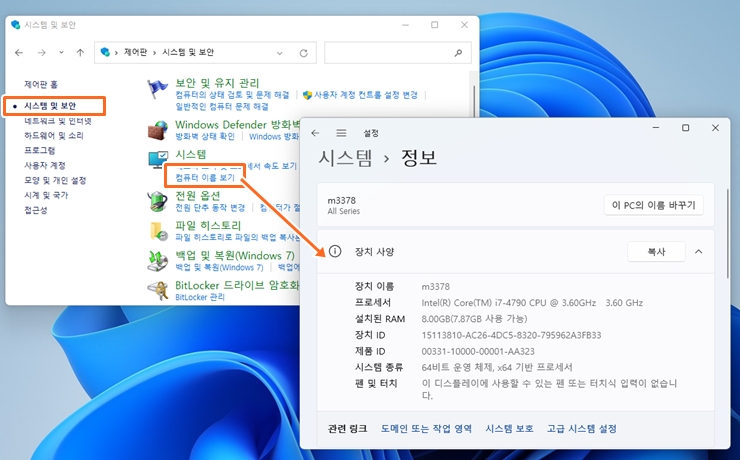Open BitLocker 관리 link
Screen dimensions: 740x460
[x=200, y=297]
